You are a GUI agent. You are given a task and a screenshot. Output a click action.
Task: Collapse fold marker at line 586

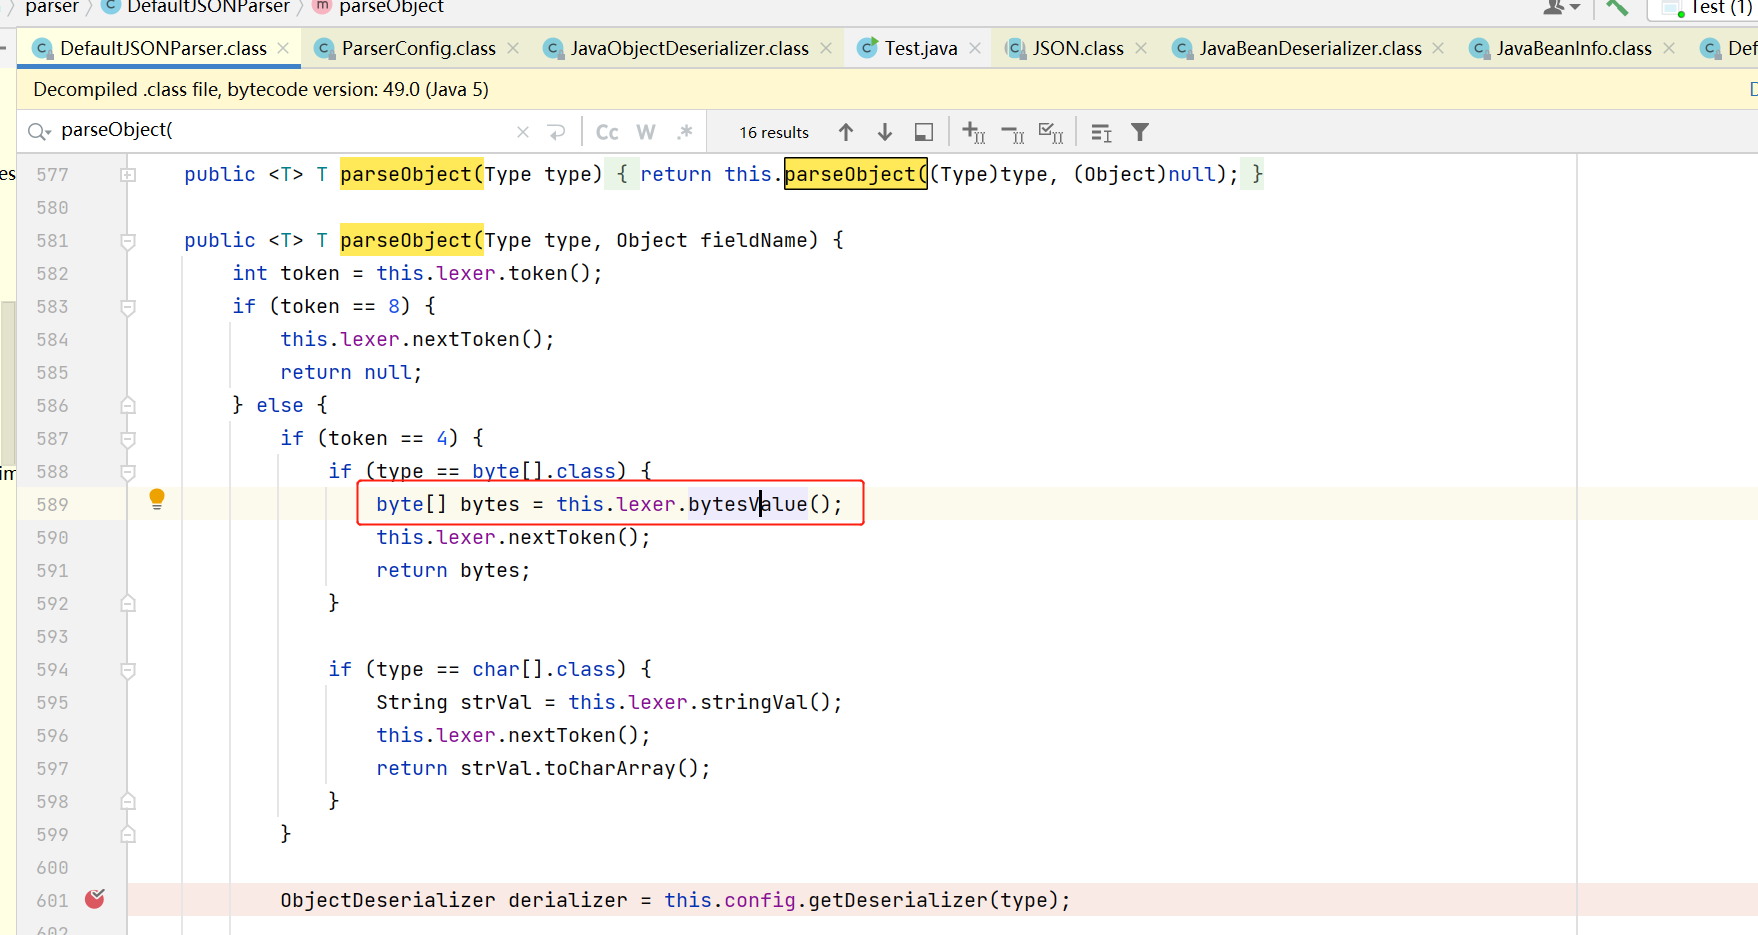coord(128,406)
